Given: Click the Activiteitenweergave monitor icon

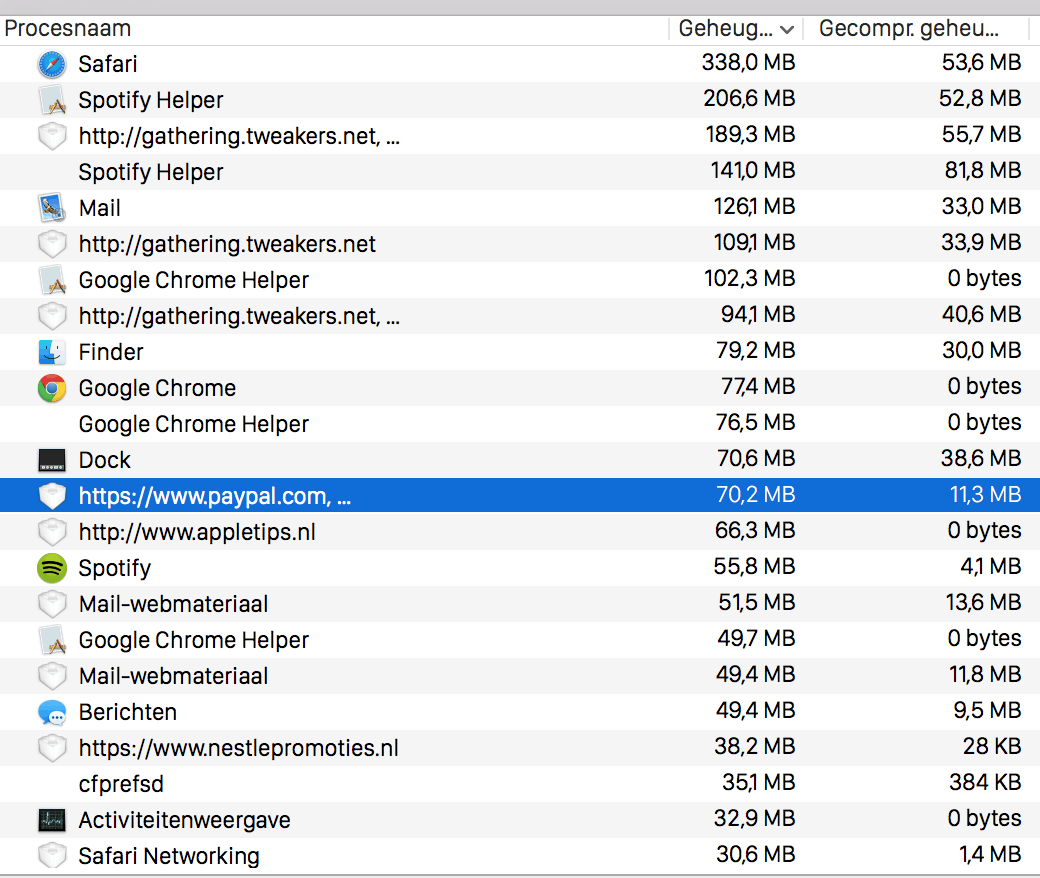Looking at the screenshot, I should click(52, 820).
